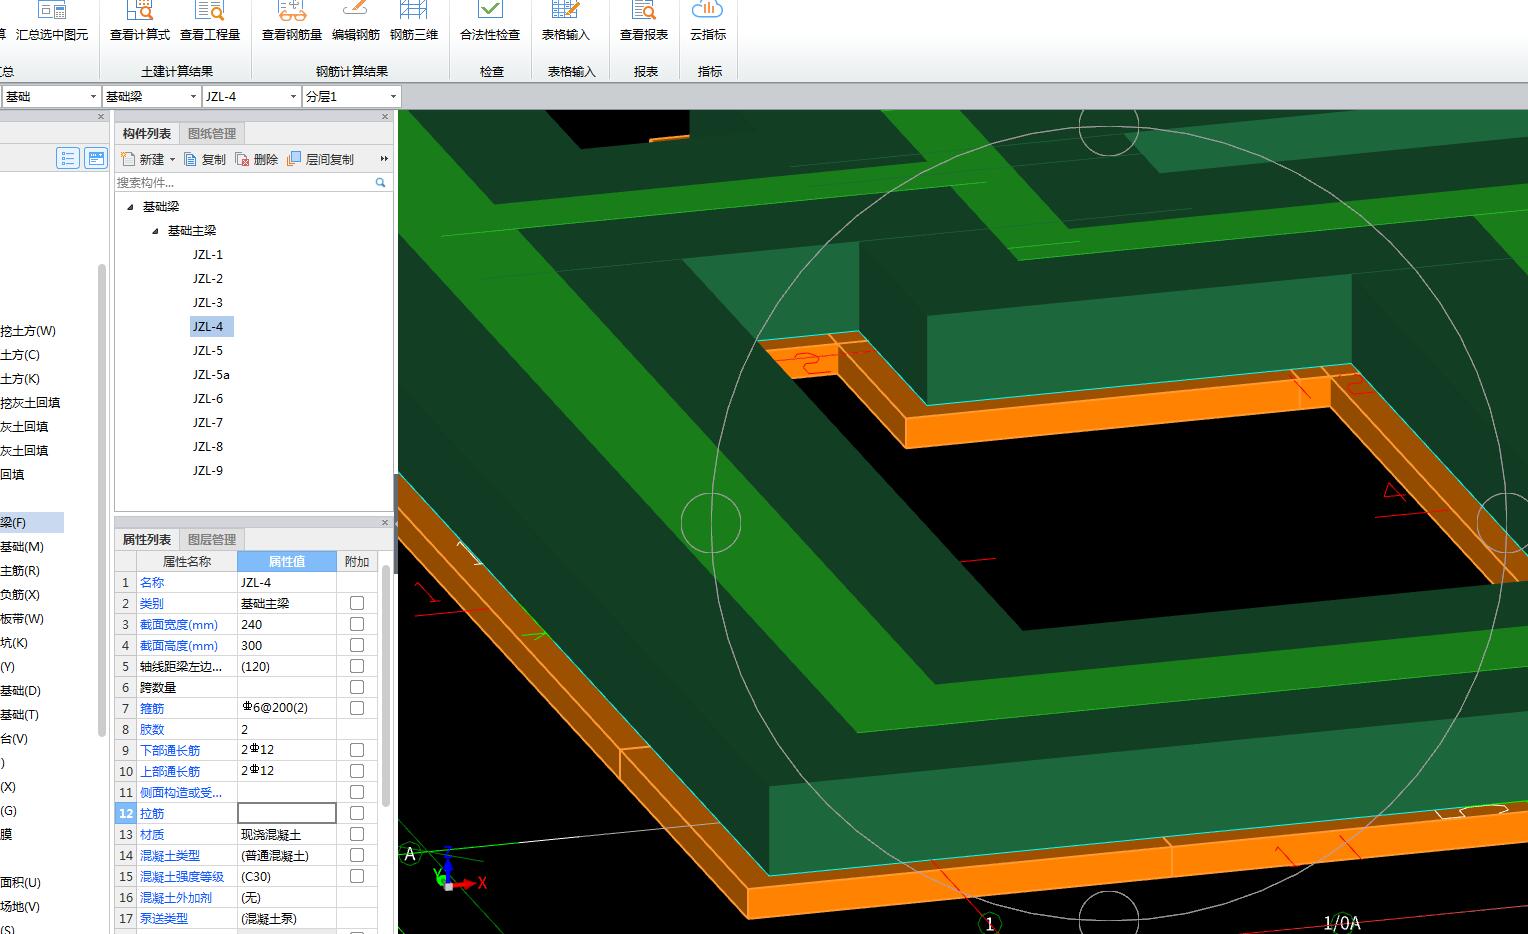Click 查看钢筋量 icon
This screenshot has height=934, width=1528.
point(292,22)
